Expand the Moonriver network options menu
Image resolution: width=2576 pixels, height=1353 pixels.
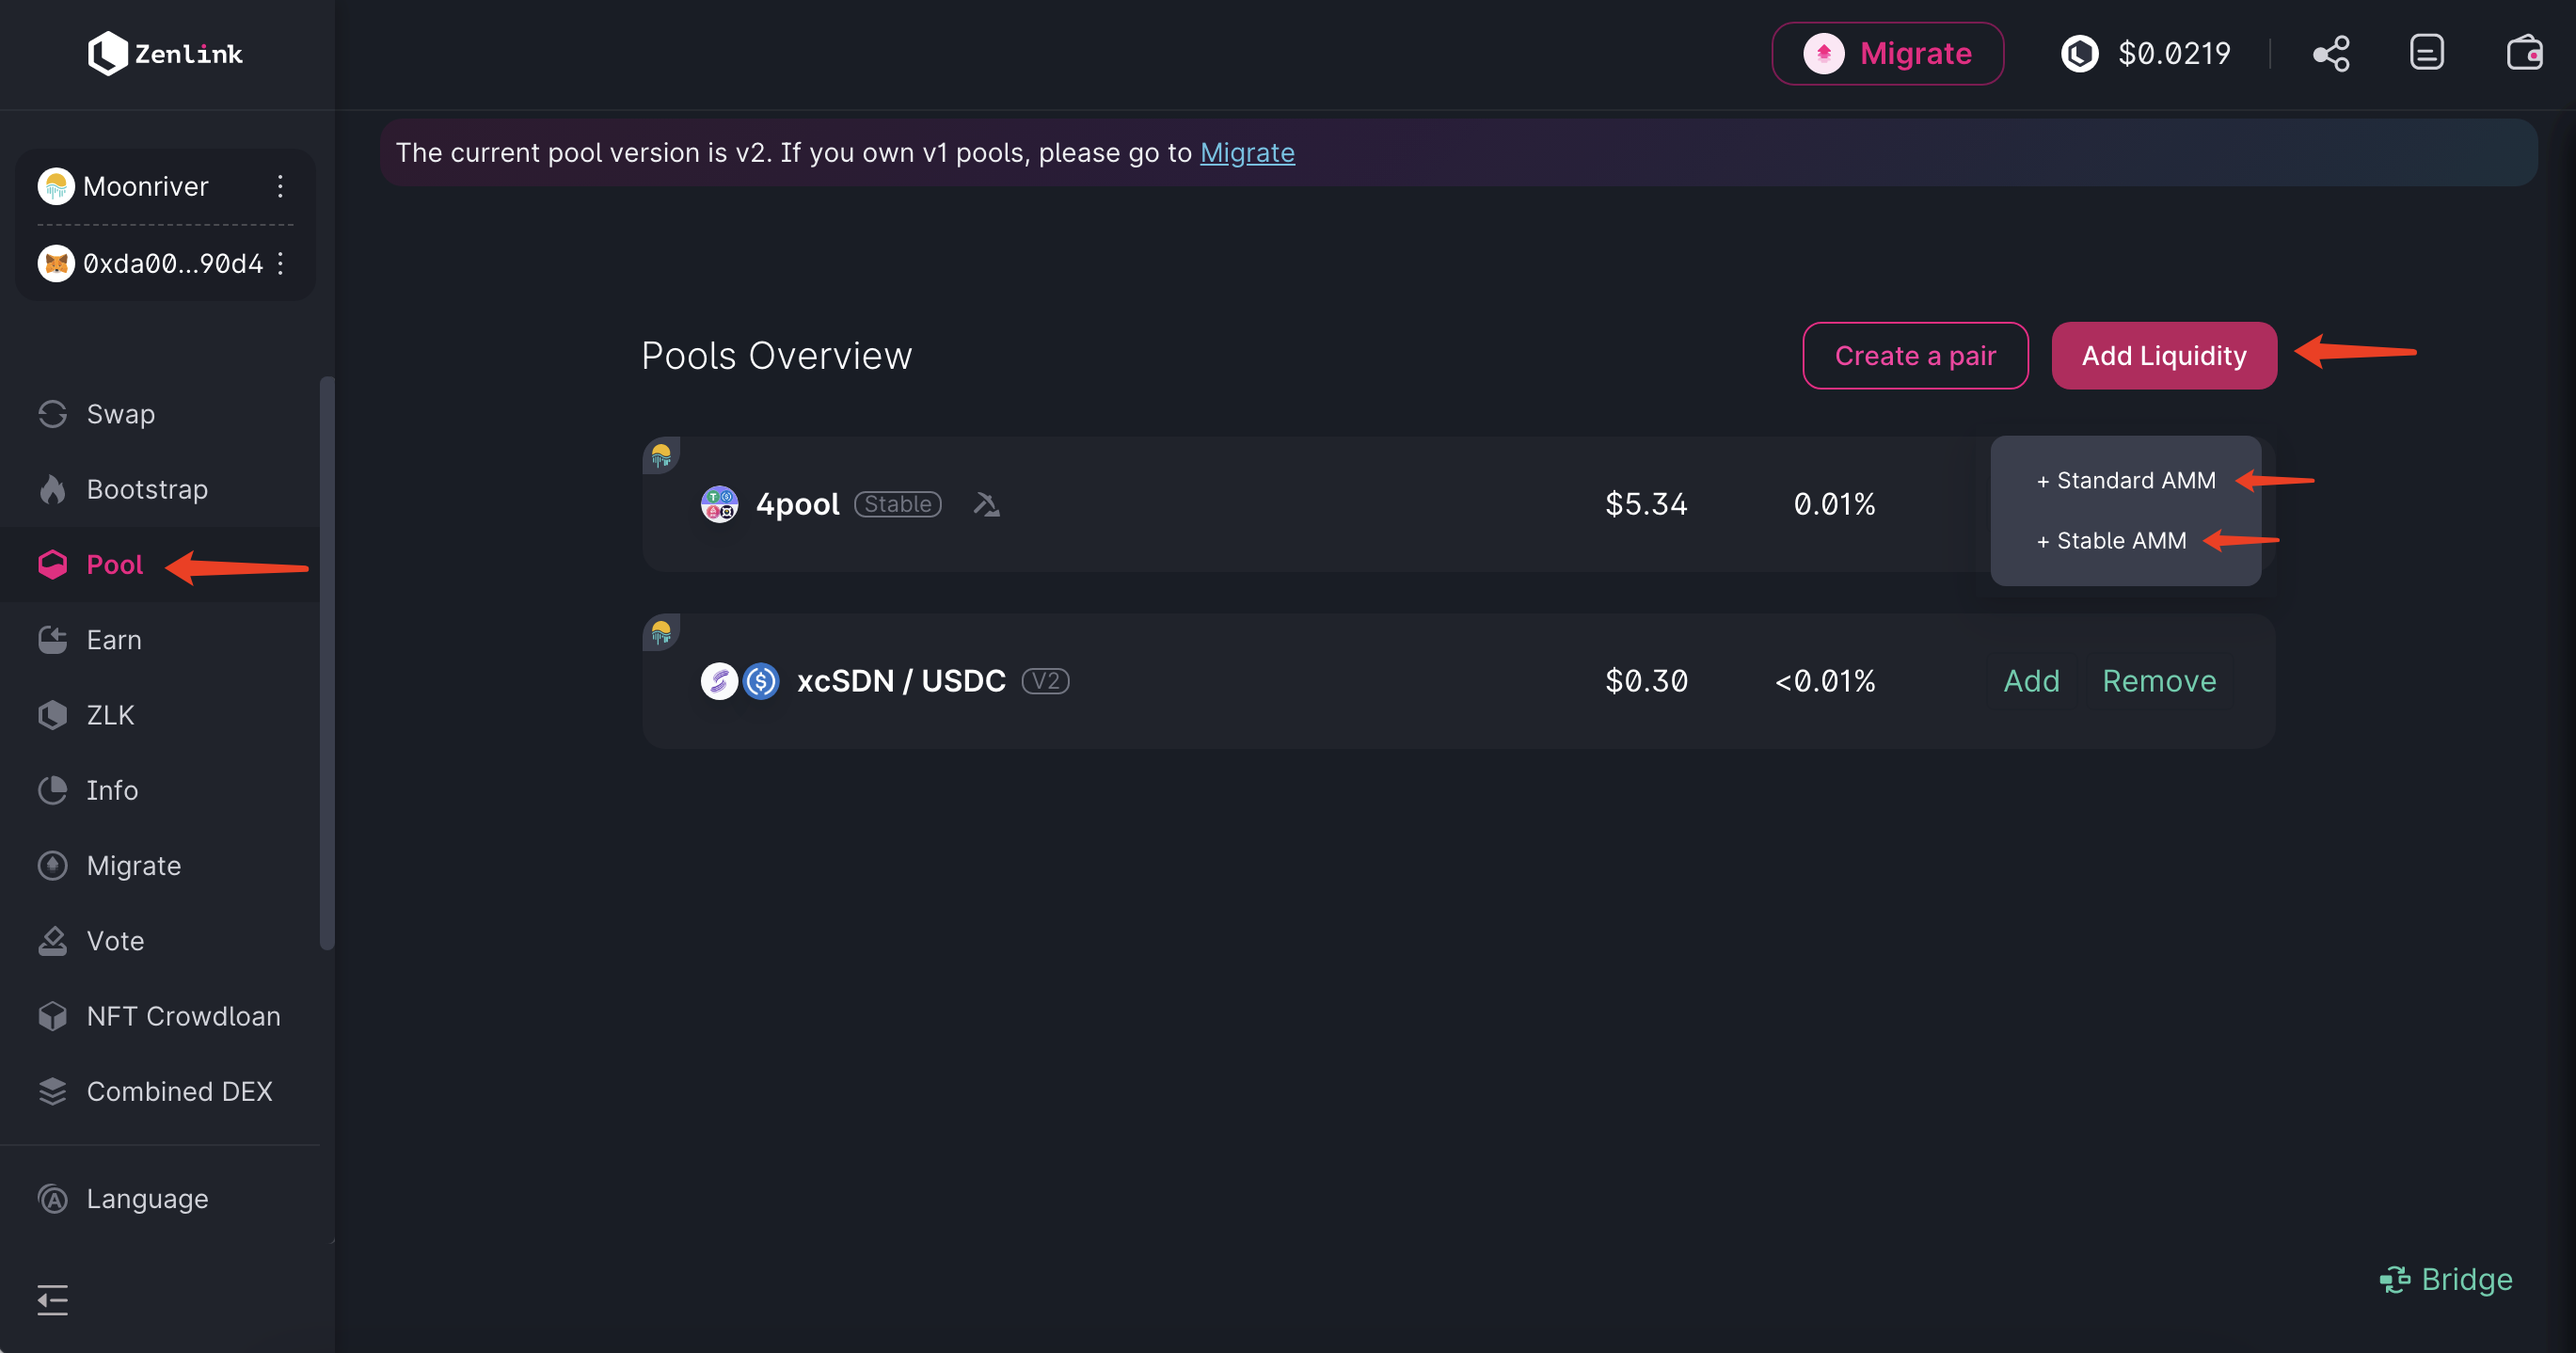pyautogui.click(x=280, y=186)
